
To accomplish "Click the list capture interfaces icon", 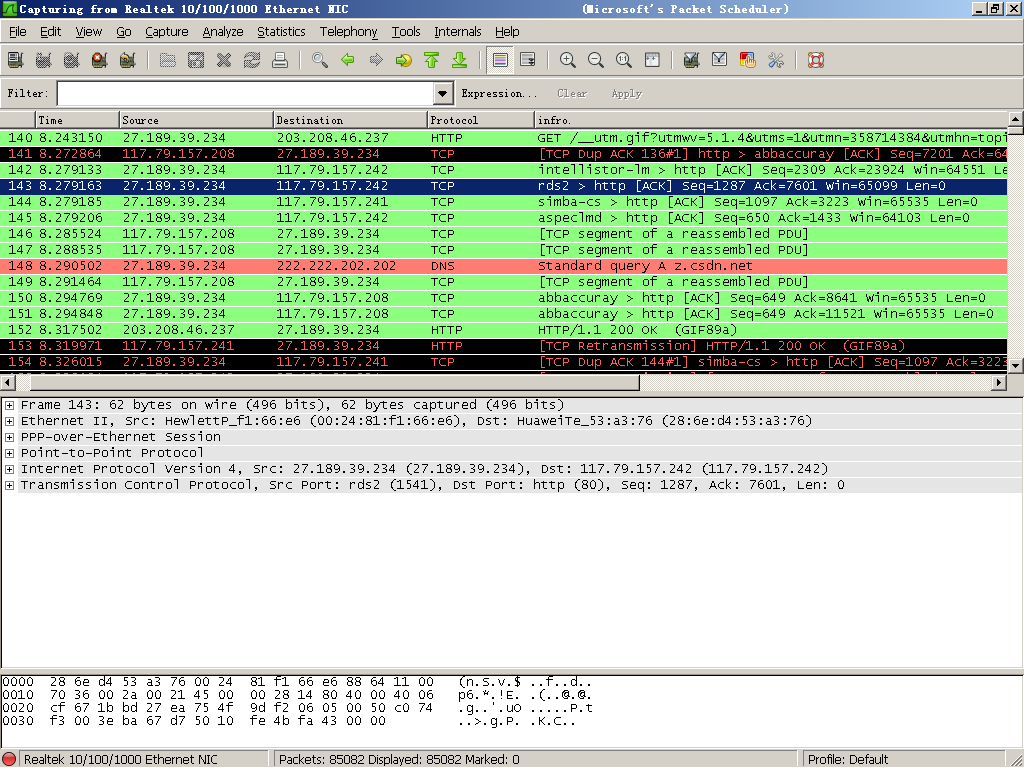I will [16, 61].
